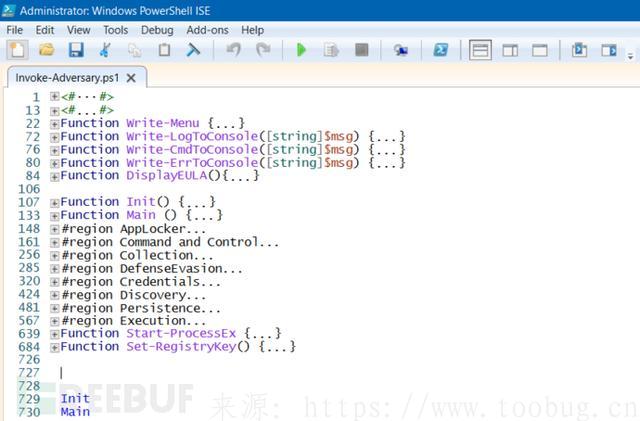The width and height of the screenshot is (640, 421).
Task: Expand the Set-RegistryKey function
Action: tap(55, 347)
